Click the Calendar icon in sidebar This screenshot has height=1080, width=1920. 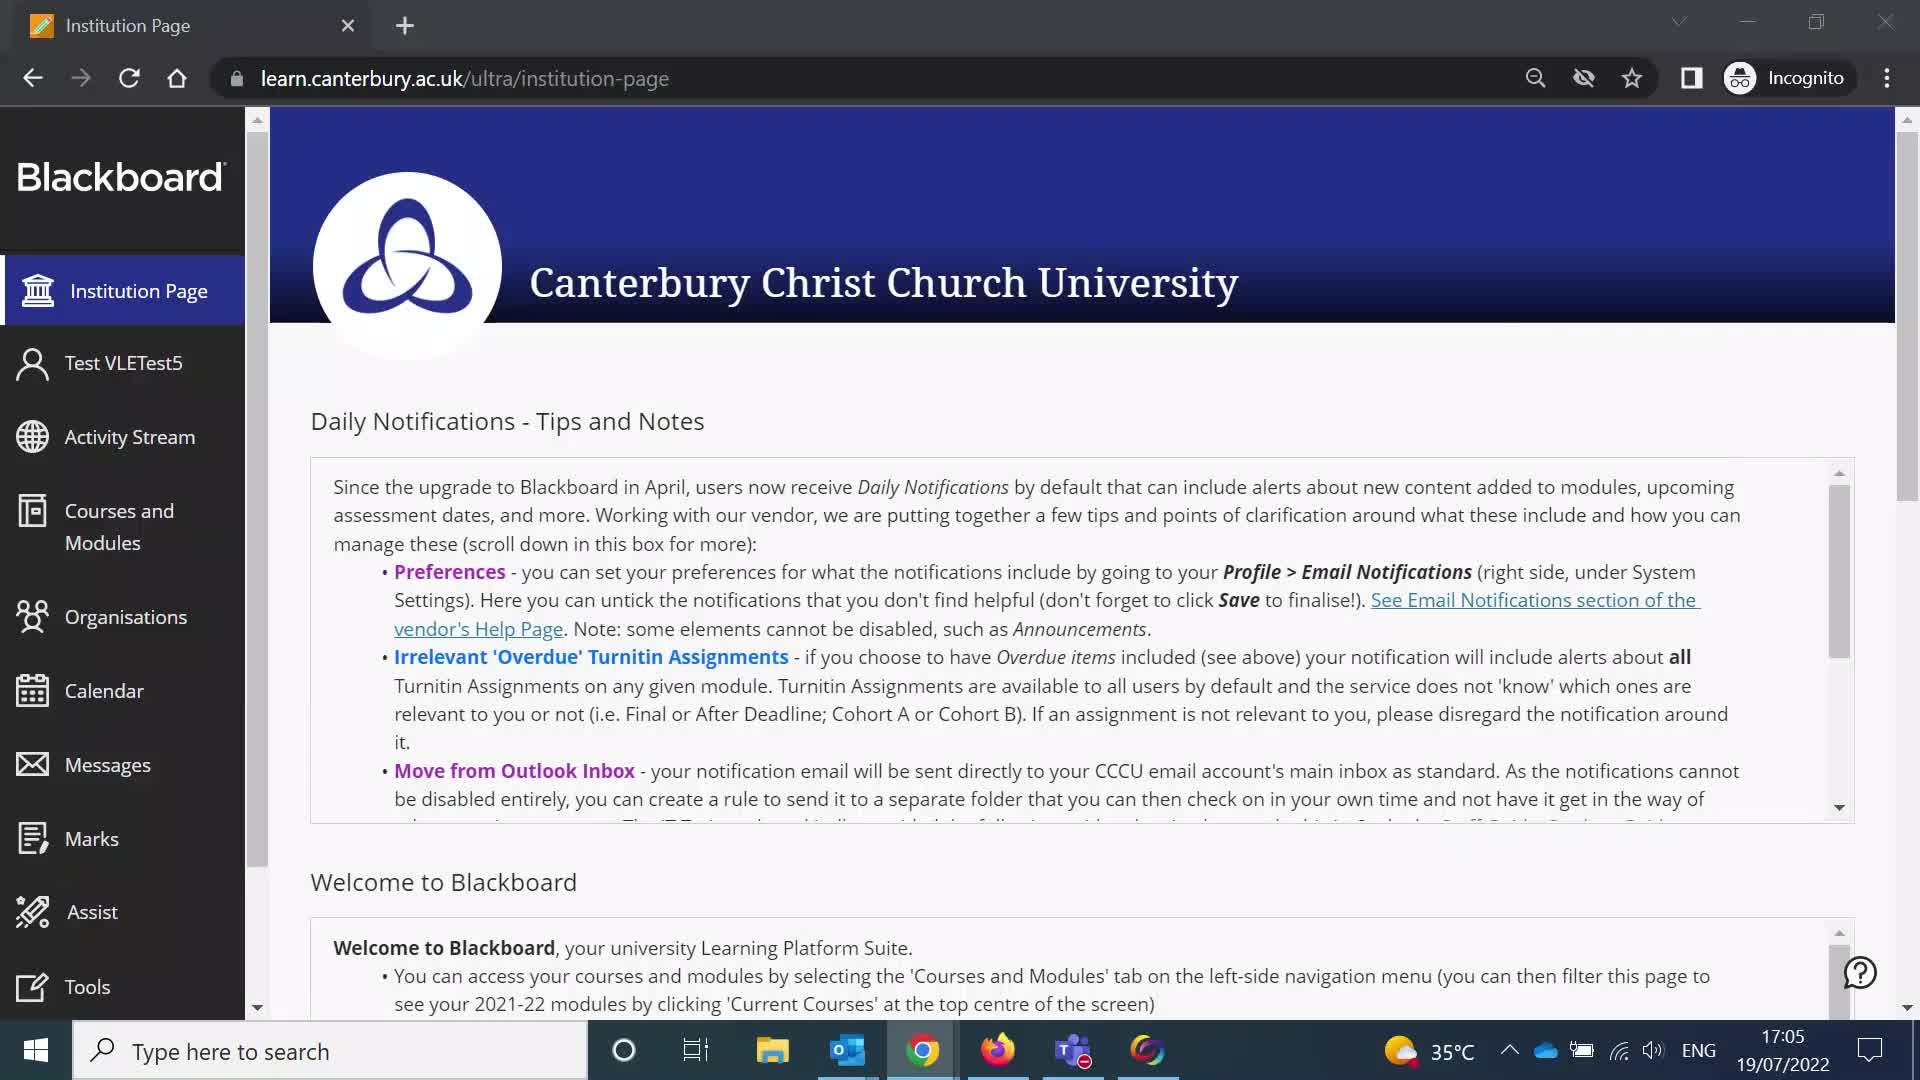(32, 691)
